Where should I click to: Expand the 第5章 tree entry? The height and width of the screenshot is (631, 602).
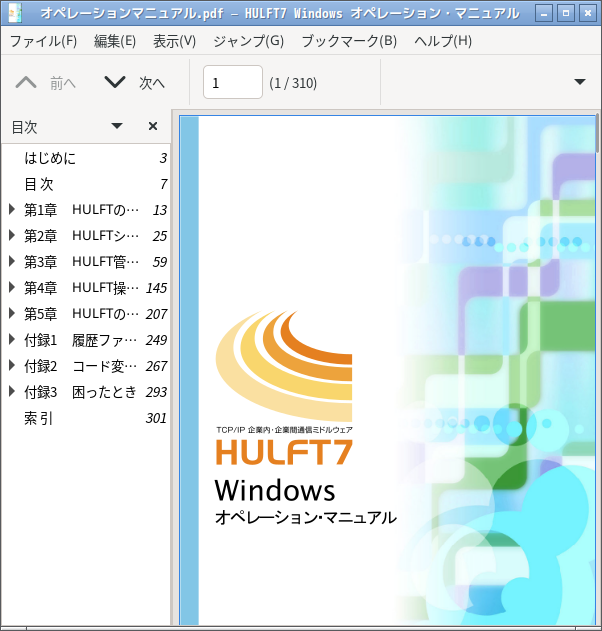tap(12, 313)
